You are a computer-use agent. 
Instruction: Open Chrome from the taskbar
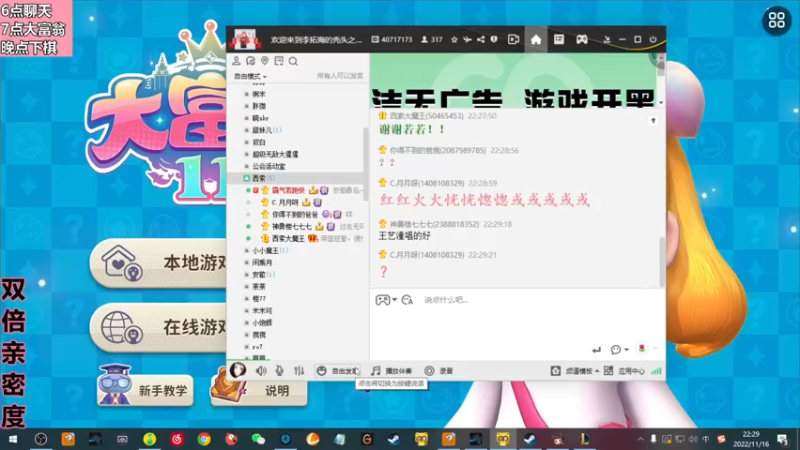pos(204,439)
